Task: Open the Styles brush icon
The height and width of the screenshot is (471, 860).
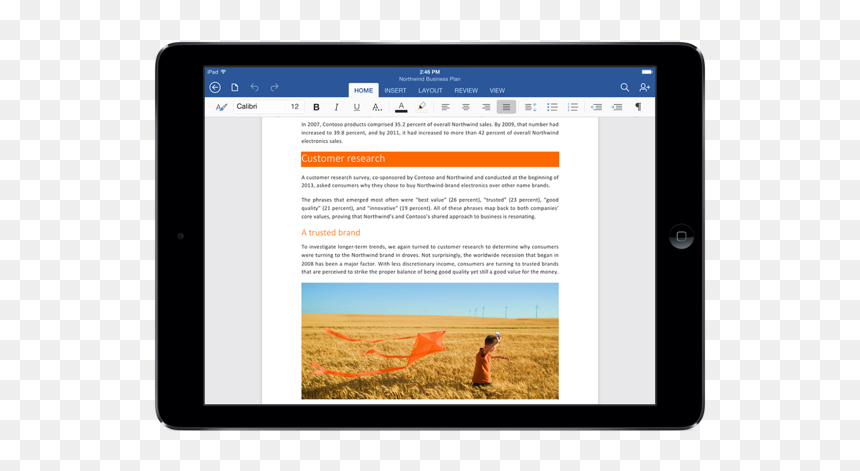Action: [x=221, y=107]
